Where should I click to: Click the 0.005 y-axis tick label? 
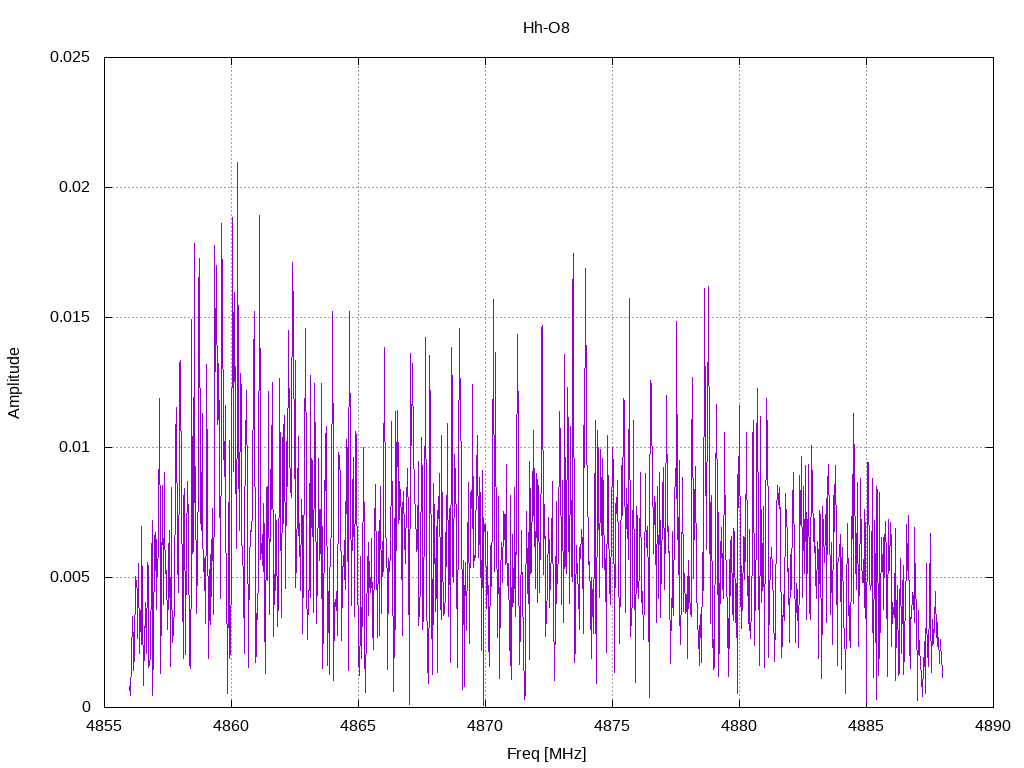[70, 577]
